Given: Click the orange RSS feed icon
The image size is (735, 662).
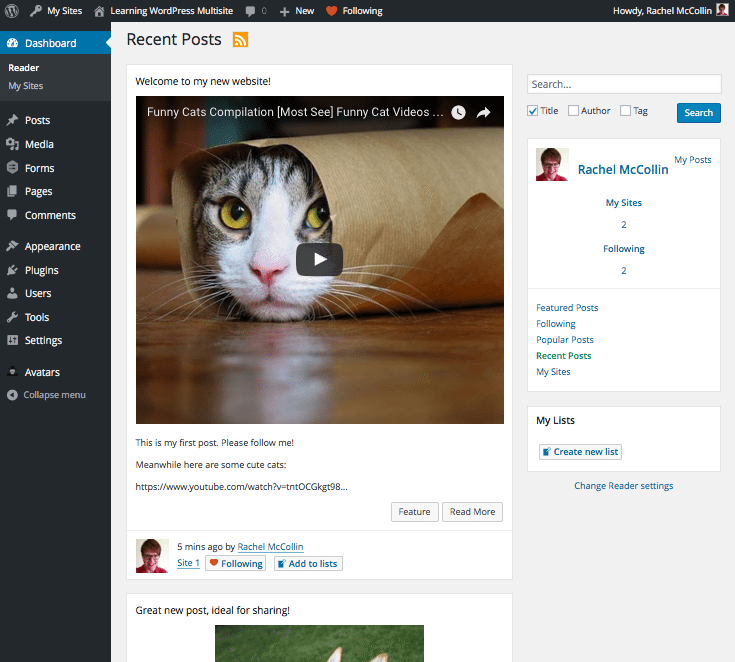Looking at the screenshot, I should [240, 39].
